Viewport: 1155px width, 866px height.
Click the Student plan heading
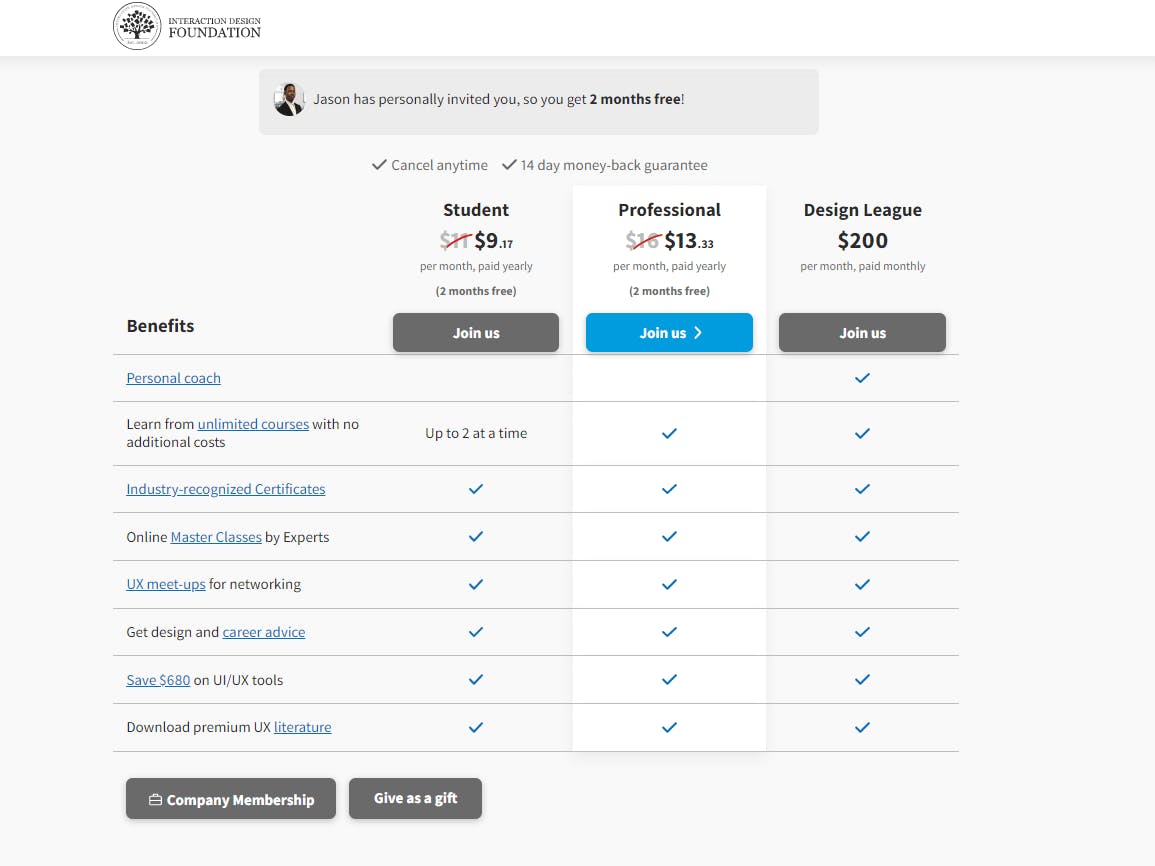coord(476,210)
